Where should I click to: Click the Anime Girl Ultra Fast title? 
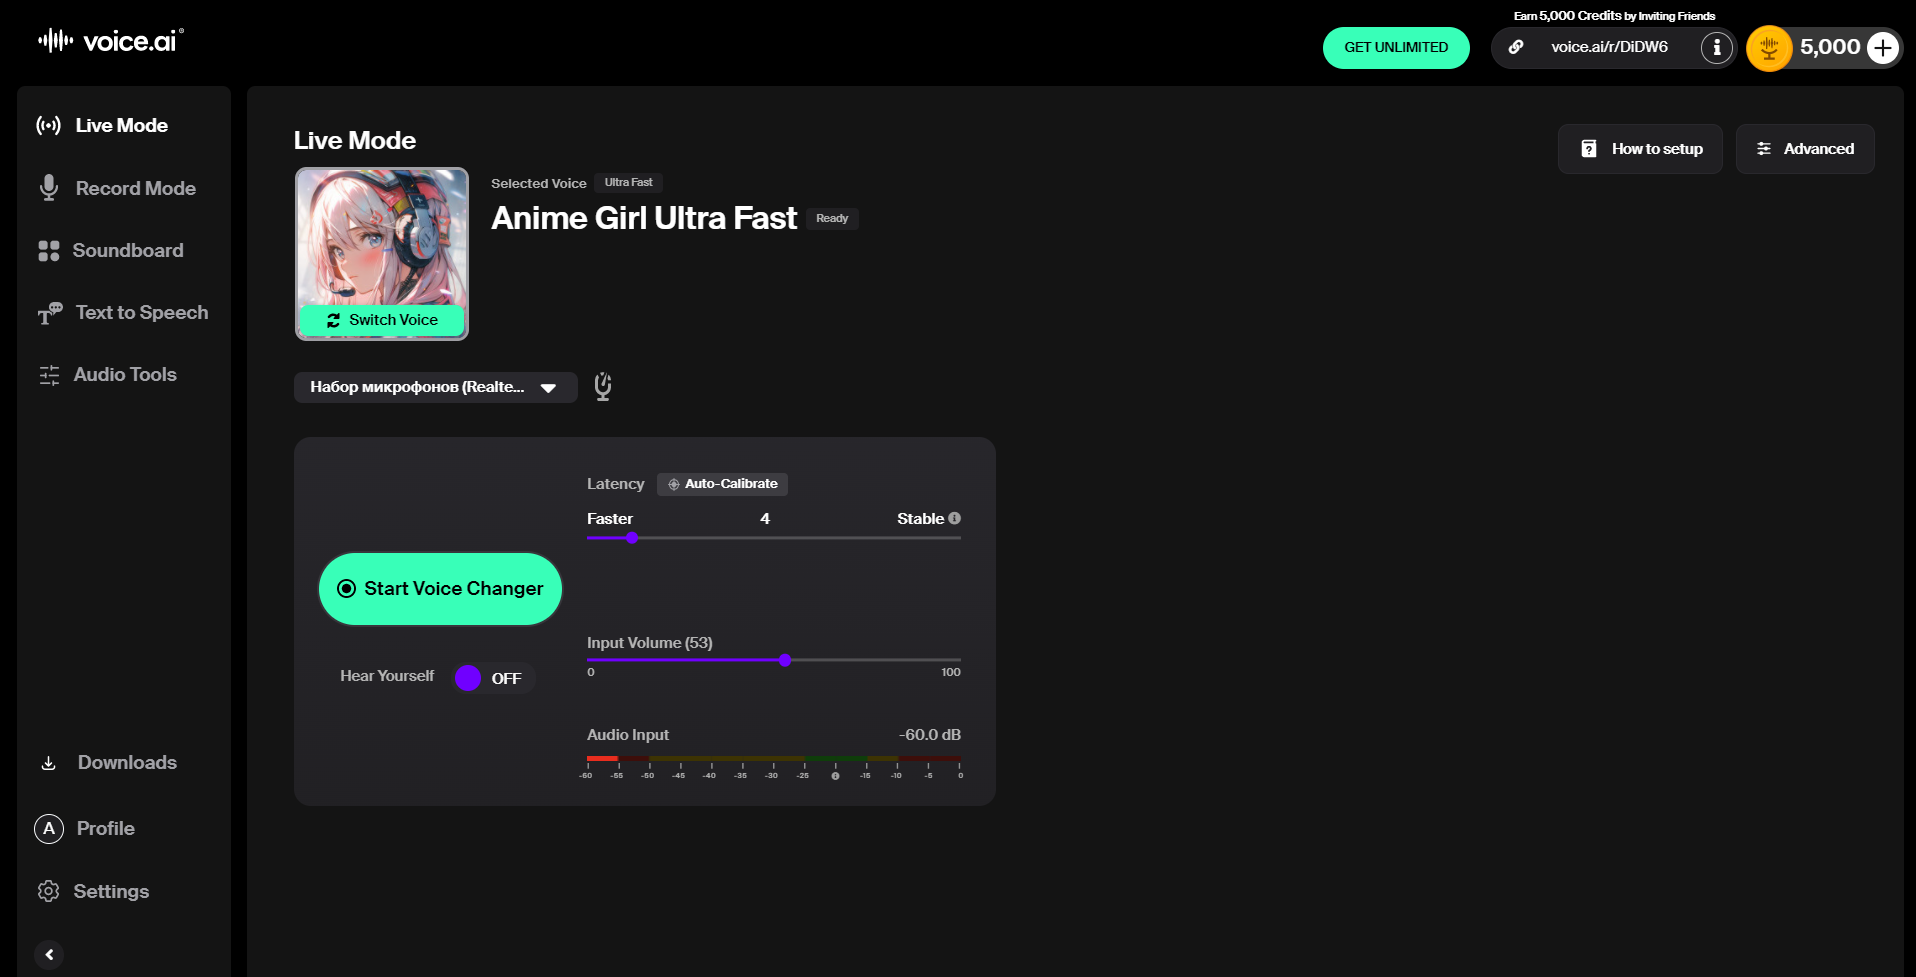tap(644, 218)
